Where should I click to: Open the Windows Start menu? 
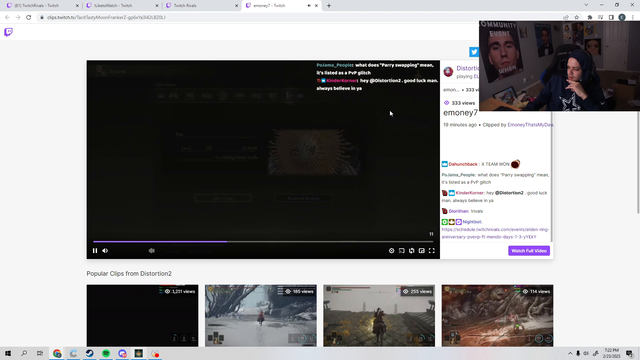(x=8, y=353)
